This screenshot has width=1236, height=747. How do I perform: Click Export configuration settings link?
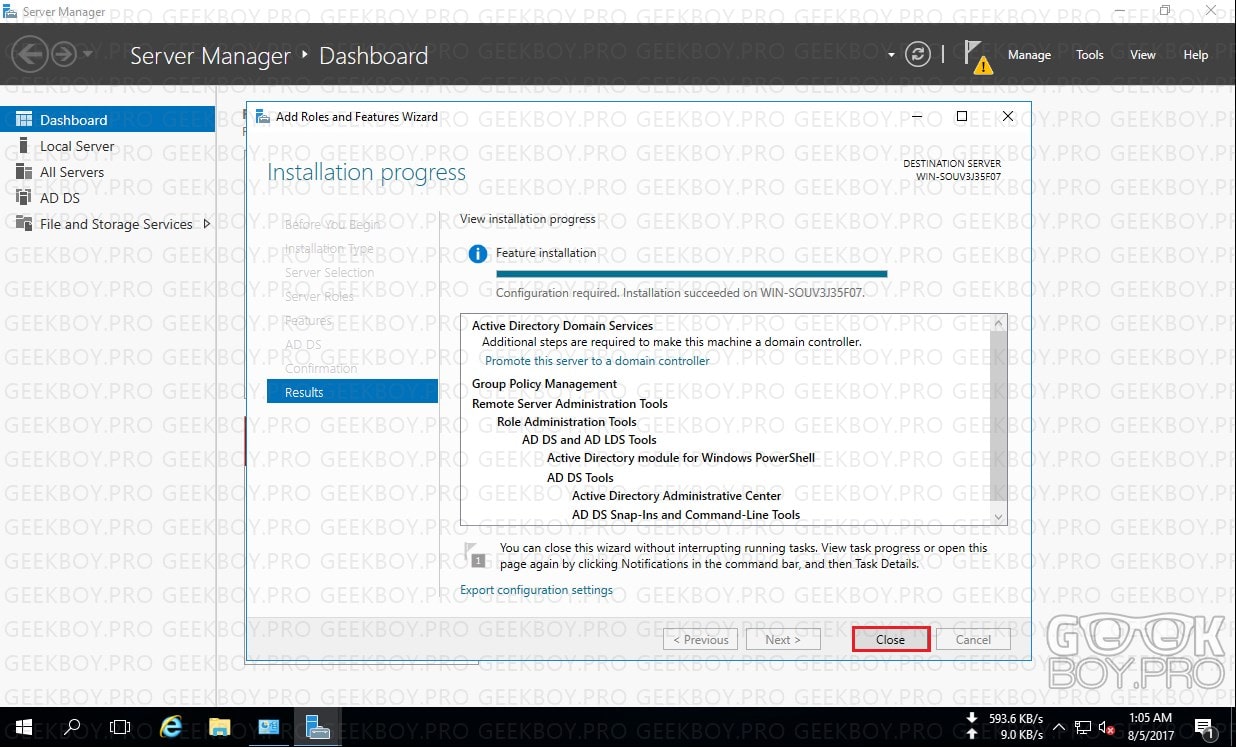[536, 590]
